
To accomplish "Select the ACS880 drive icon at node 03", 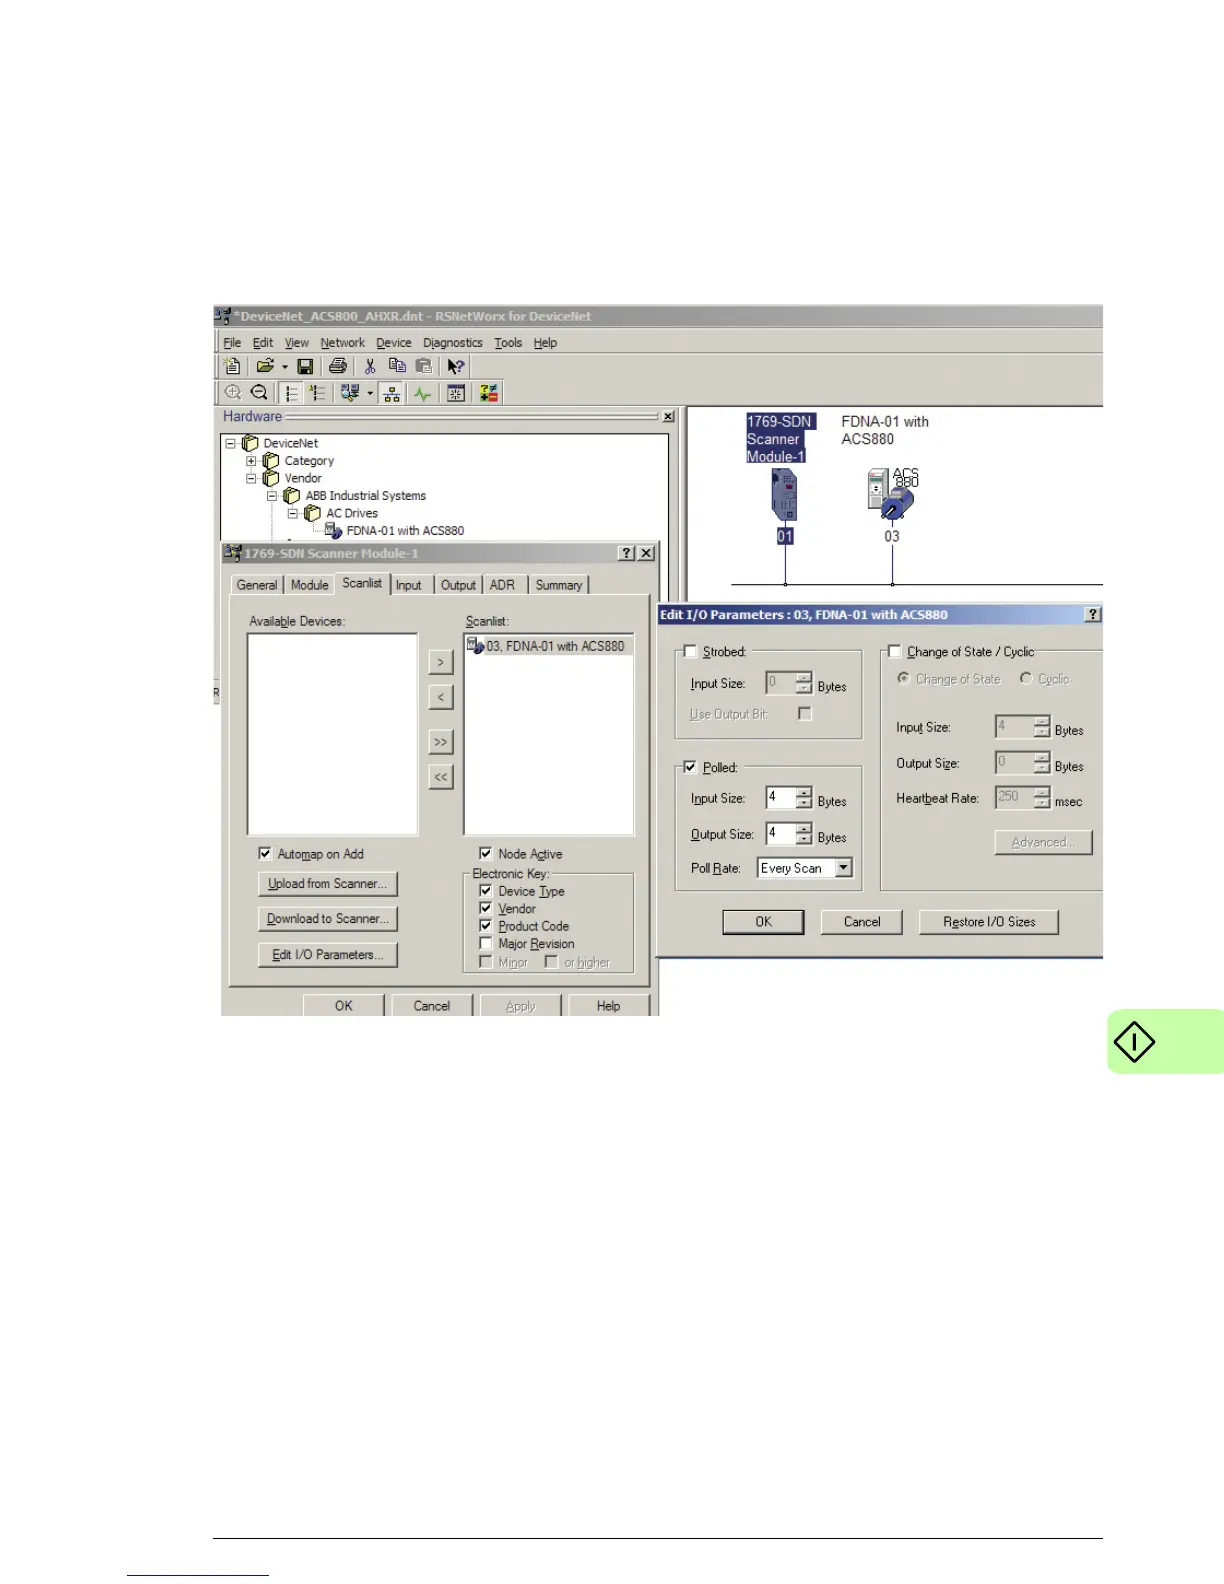I will pos(892,494).
